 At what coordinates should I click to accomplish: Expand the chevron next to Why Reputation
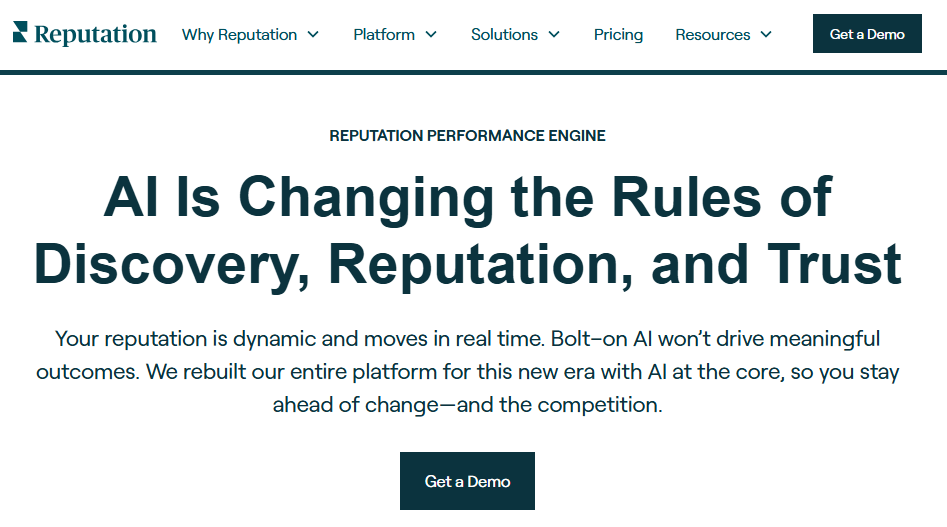point(313,34)
